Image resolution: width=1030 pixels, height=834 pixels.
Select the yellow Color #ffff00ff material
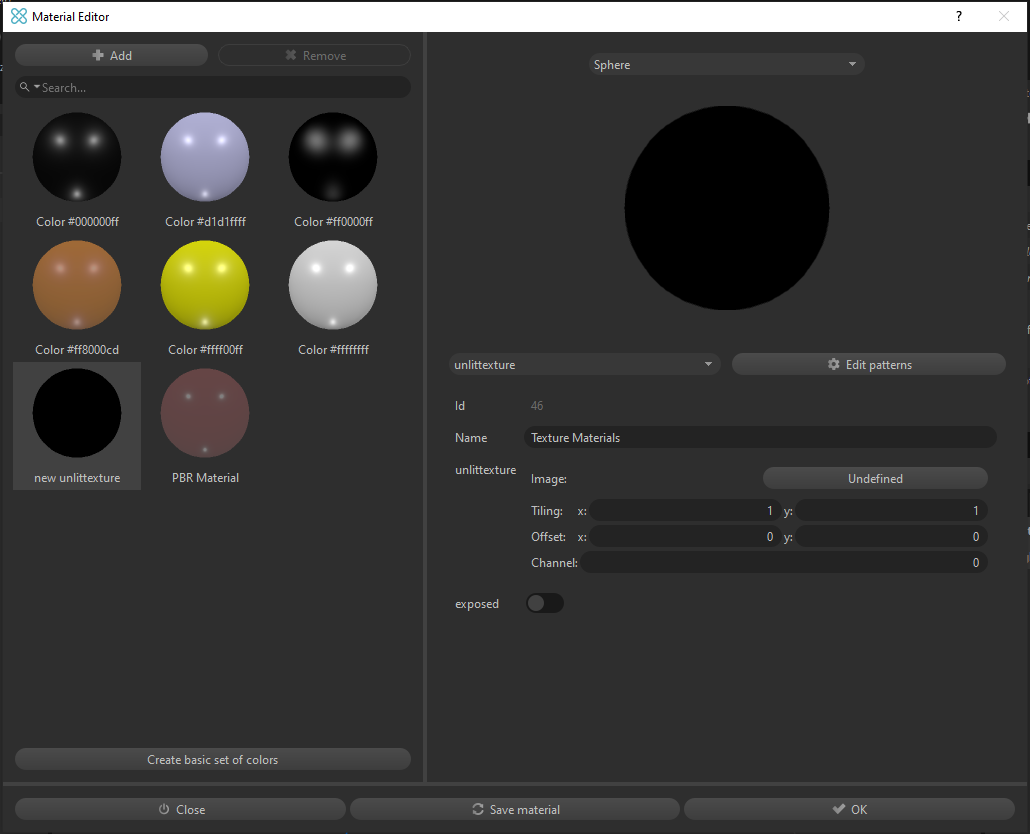click(205, 285)
